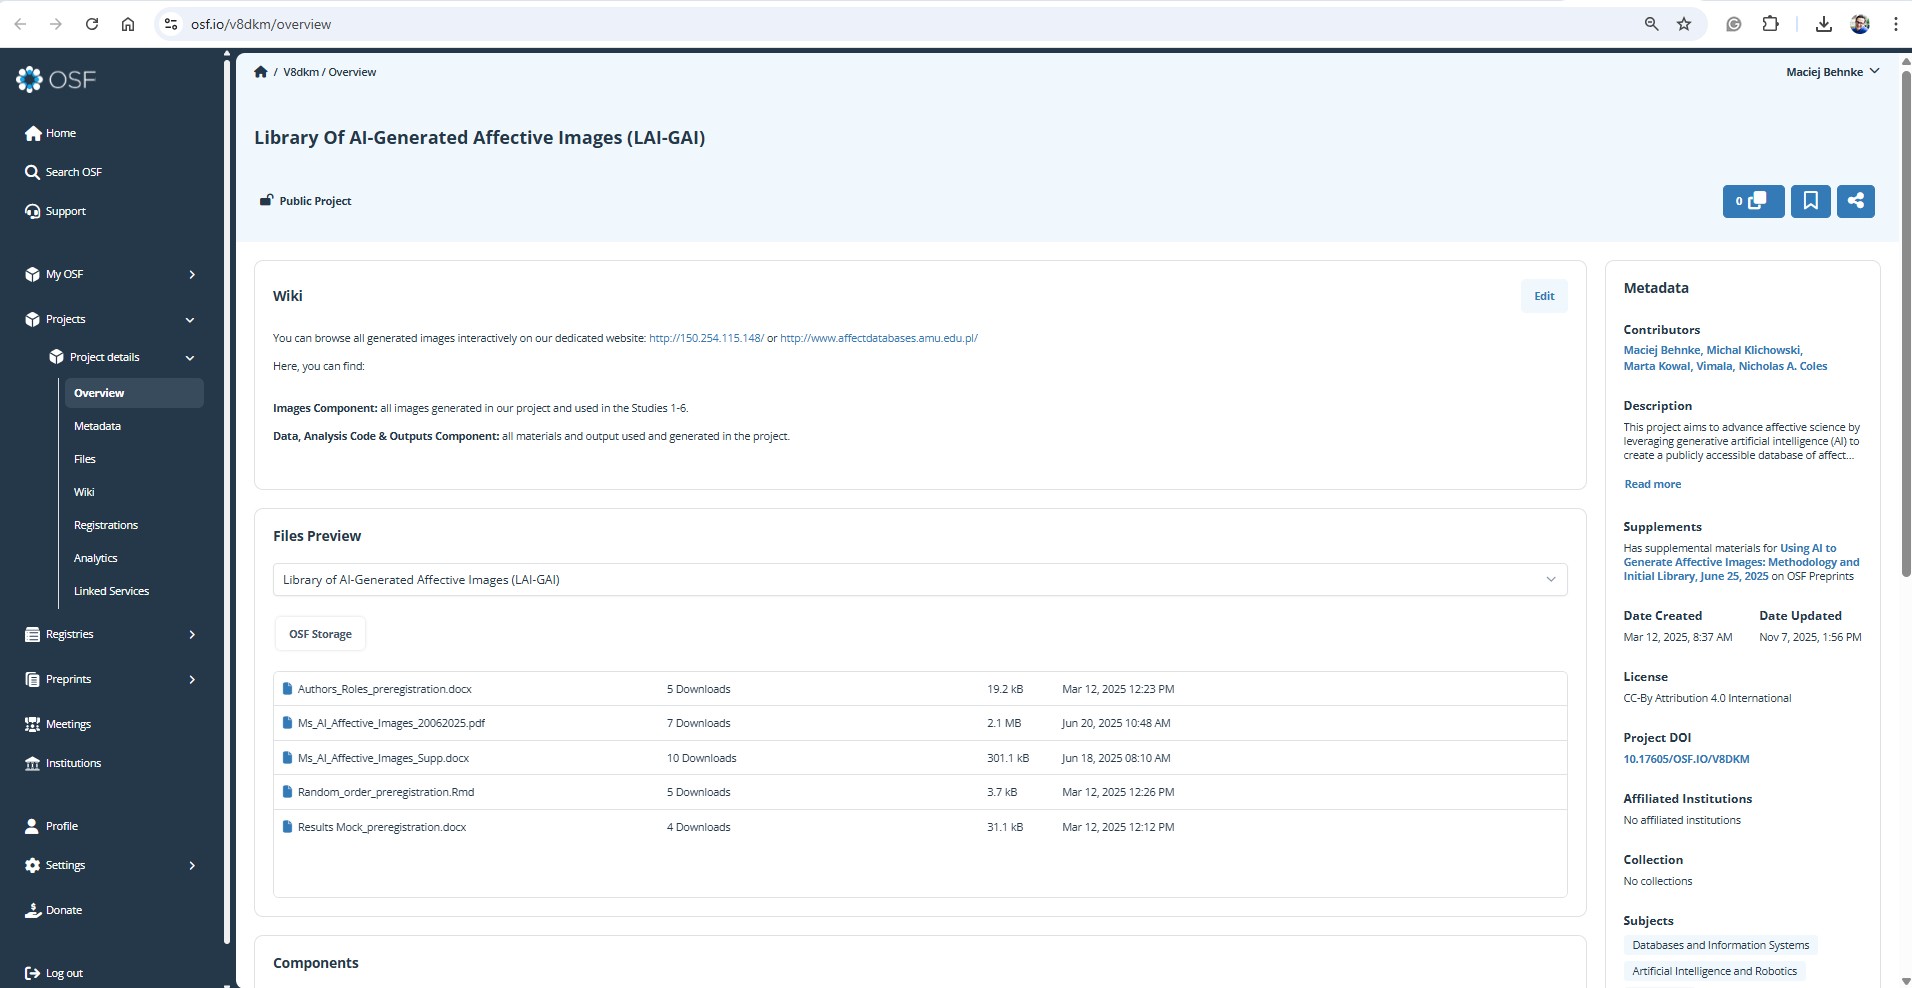1912x988 pixels.
Task: Click Read more under Description
Action: click(1652, 484)
